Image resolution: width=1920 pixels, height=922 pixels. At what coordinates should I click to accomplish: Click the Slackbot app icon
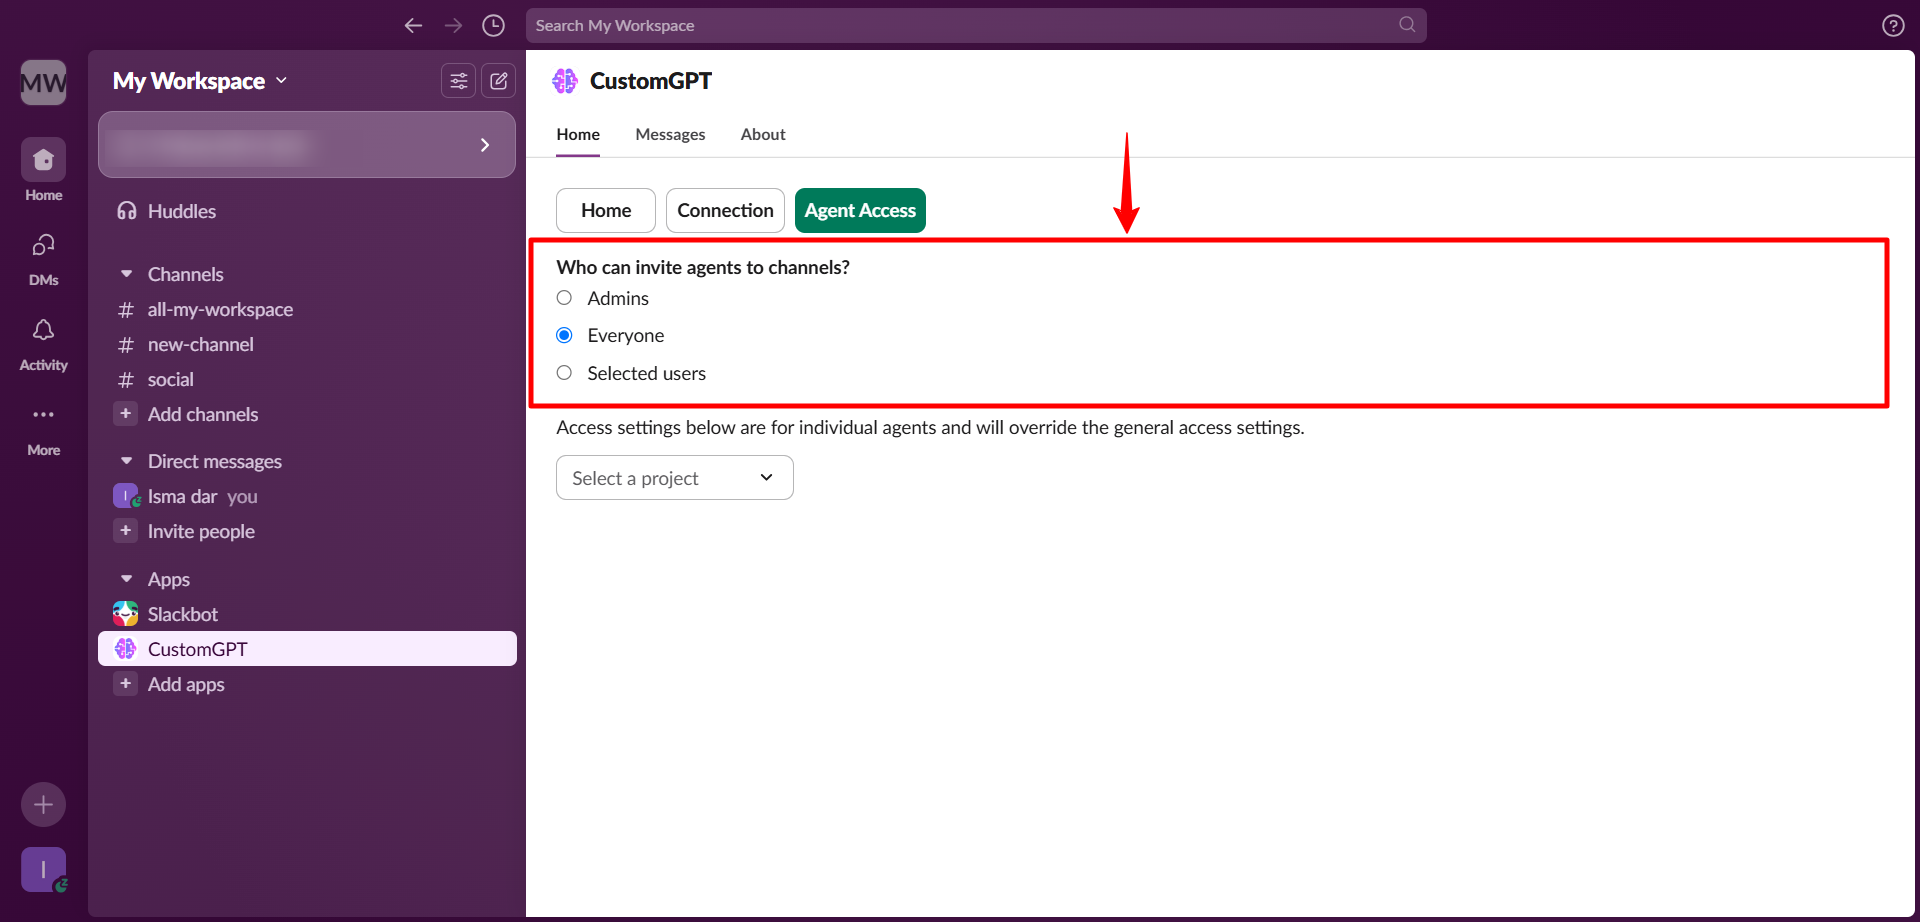pos(126,614)
